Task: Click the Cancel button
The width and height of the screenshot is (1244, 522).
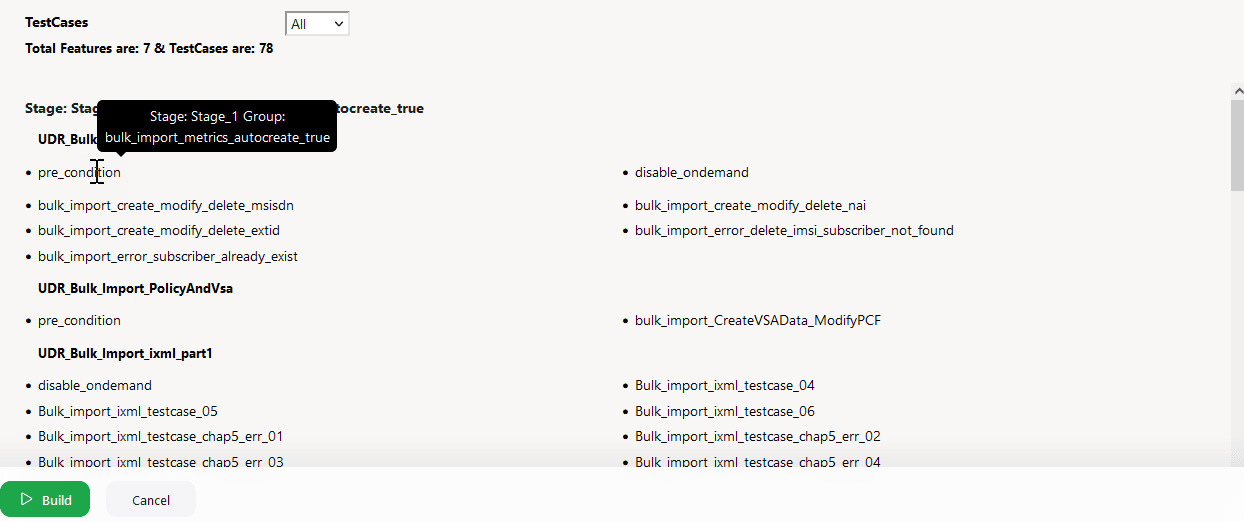Action: pos(151,500)
